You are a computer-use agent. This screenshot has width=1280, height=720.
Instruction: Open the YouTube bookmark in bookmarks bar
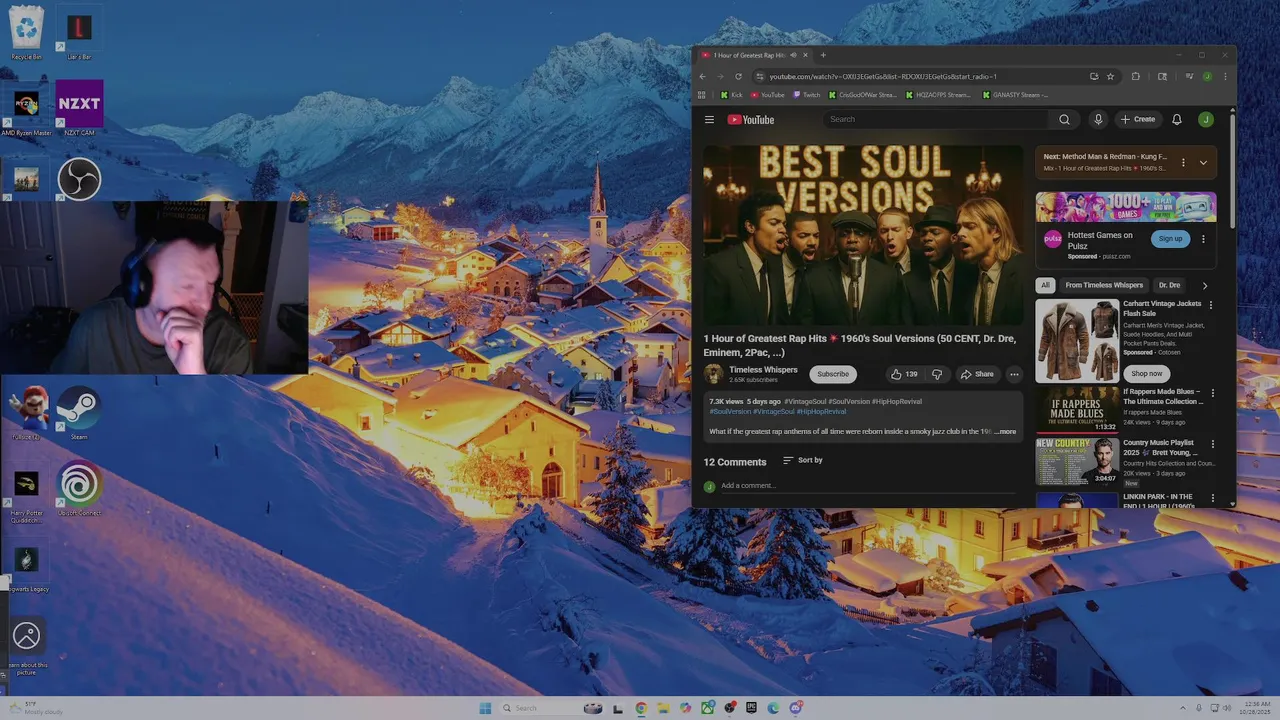(767, 95)
